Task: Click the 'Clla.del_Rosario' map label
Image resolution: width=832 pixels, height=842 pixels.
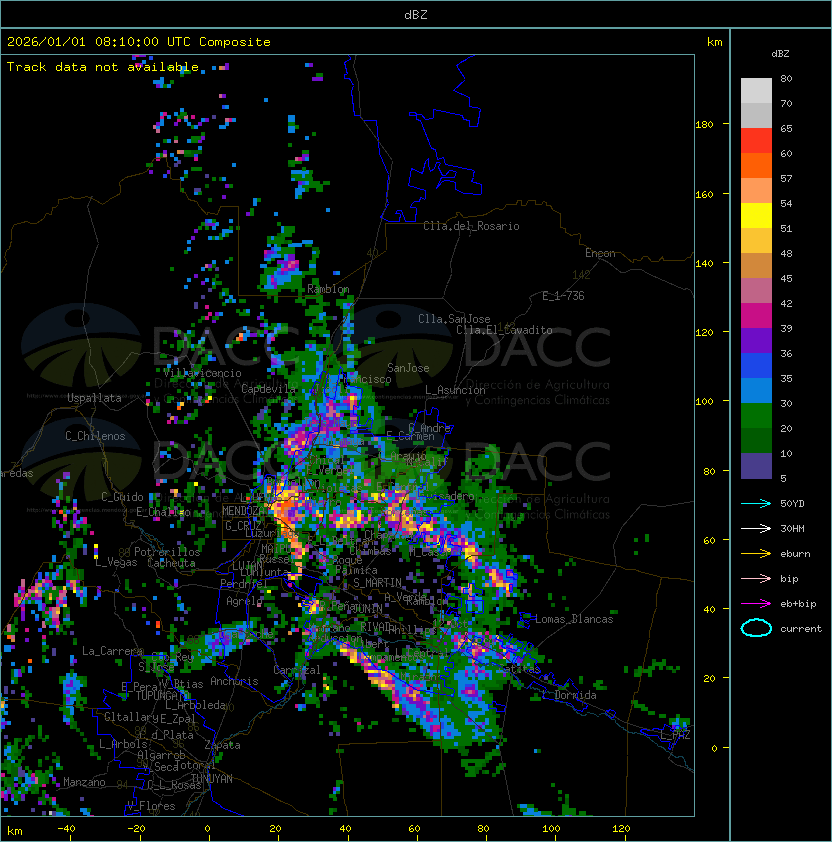Action: tap(471, 226)
